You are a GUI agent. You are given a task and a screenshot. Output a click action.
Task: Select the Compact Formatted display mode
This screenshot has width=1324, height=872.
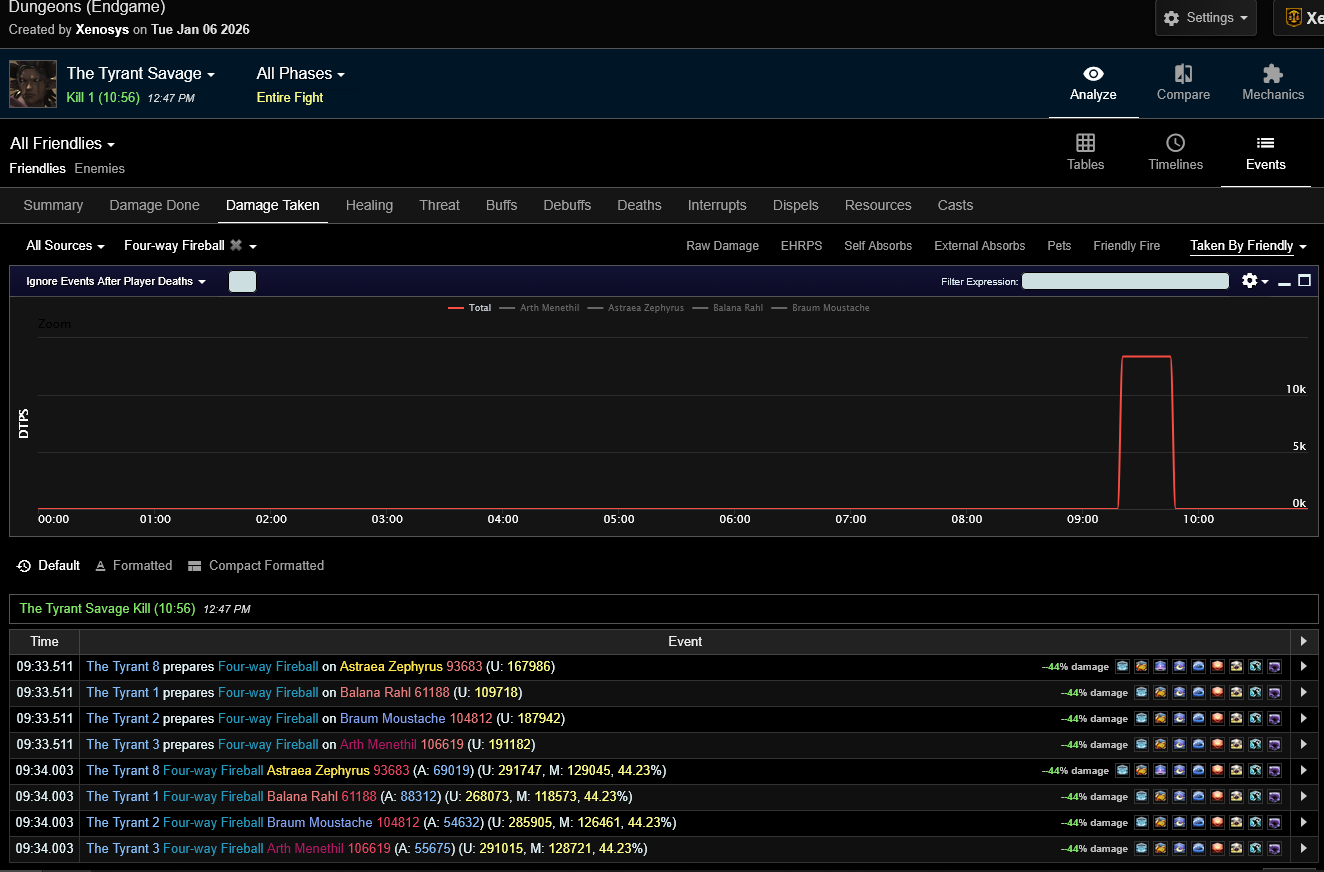pyautogui.click(x=256, y=565)
